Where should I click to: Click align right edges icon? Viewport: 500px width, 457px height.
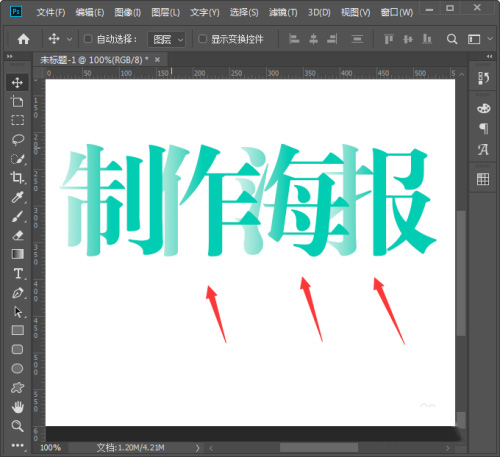[x=332, y=39]
